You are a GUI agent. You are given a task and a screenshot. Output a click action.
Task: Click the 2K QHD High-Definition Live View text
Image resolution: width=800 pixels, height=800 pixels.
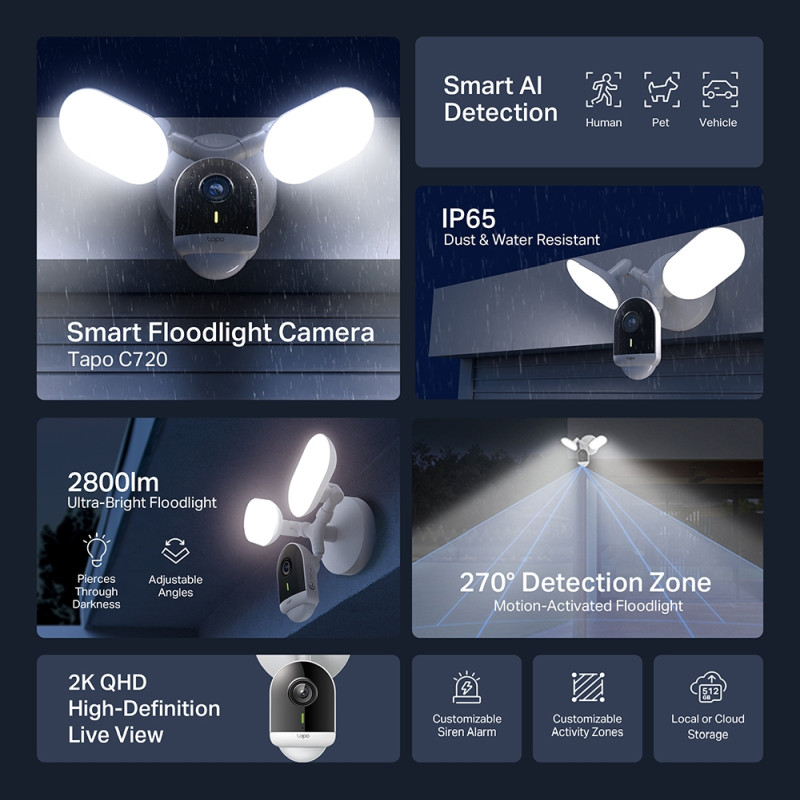(144, 709)
